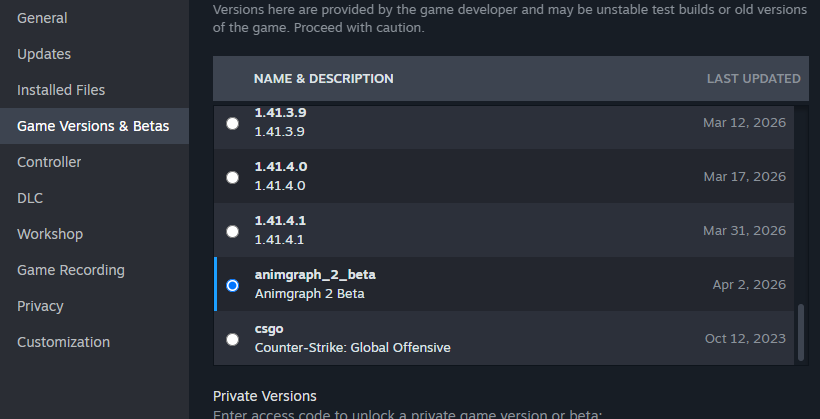The height and width of the screenshot is (419, 820).
Task: Switch to the Updates section
Action: click(x=44, y=54)
